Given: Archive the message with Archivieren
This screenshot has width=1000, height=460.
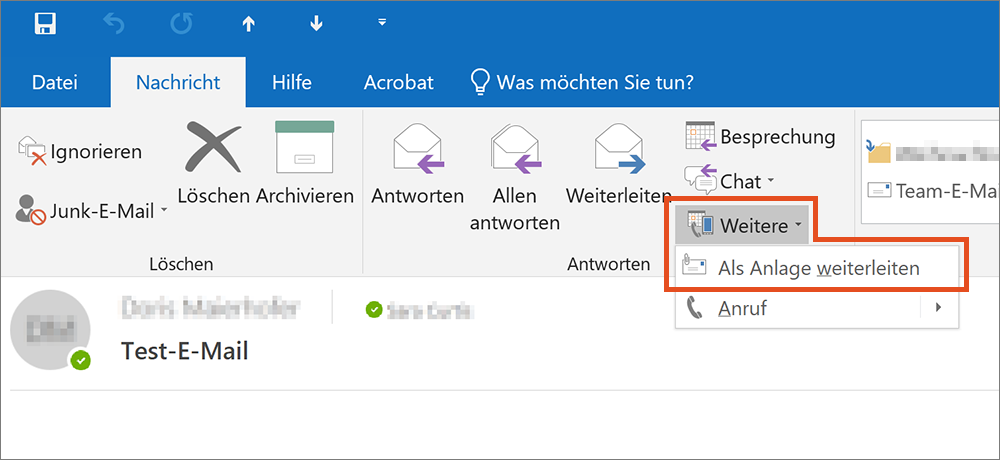Looking at the screenshot, I should (304, 166).
